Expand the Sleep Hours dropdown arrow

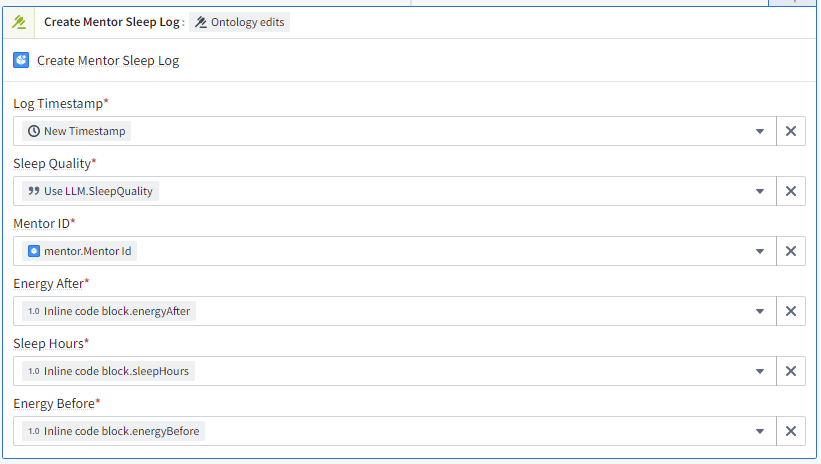click(761, 371)
